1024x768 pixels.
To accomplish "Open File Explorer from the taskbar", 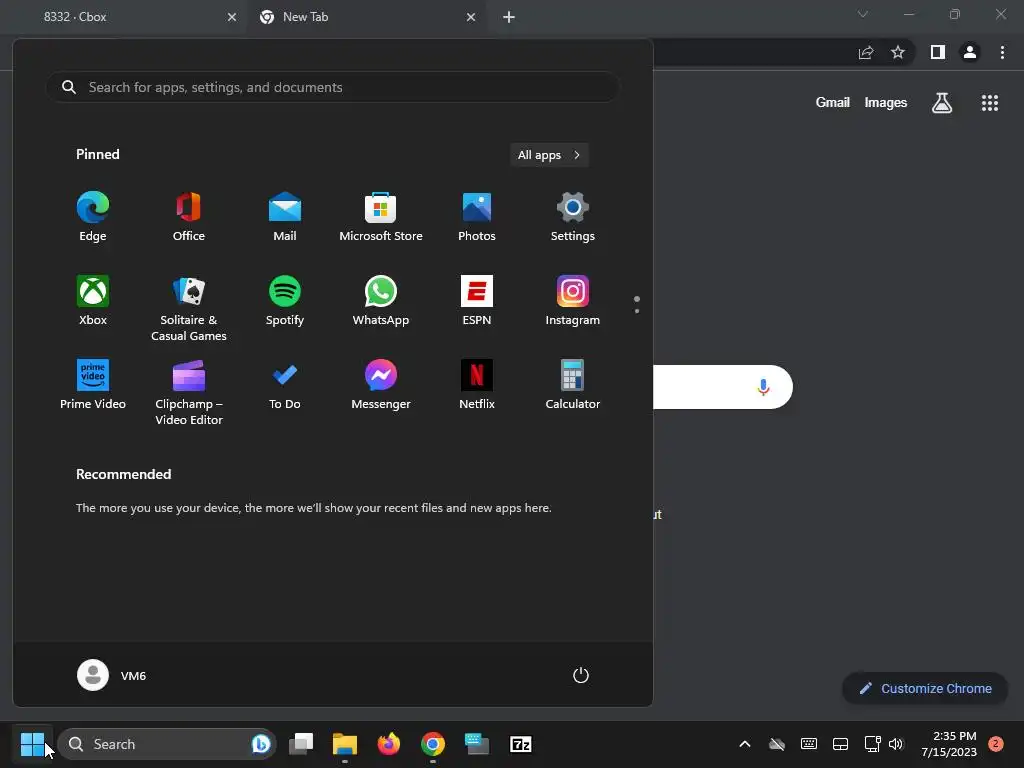I will tap(345, 744).
